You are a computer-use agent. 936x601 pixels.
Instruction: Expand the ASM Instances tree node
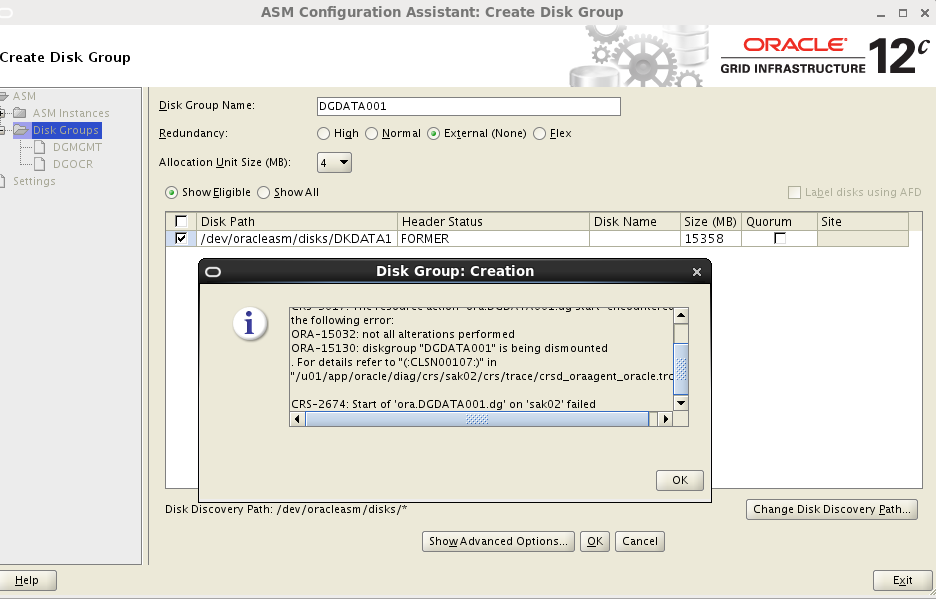pos(3,112)
